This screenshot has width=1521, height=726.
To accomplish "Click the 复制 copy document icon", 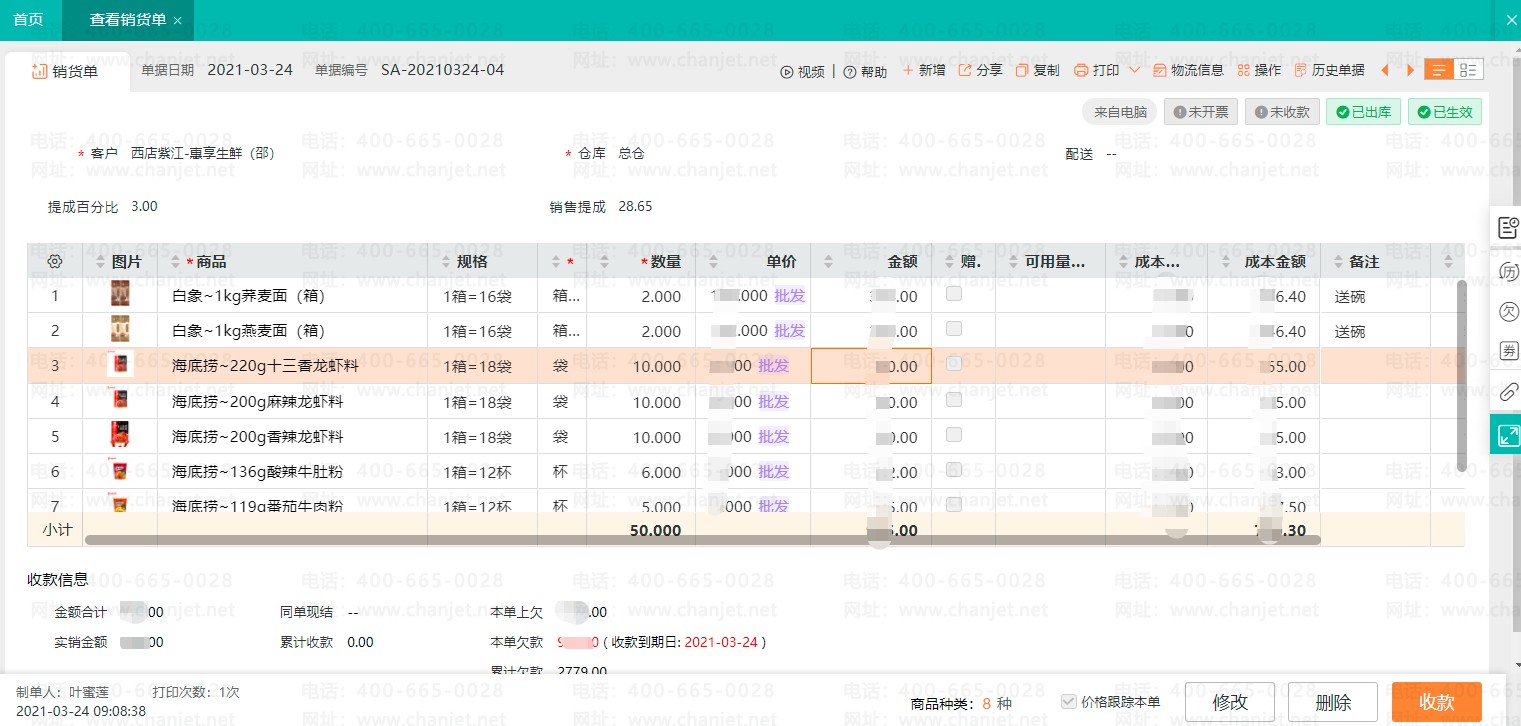I will 1022,71.
